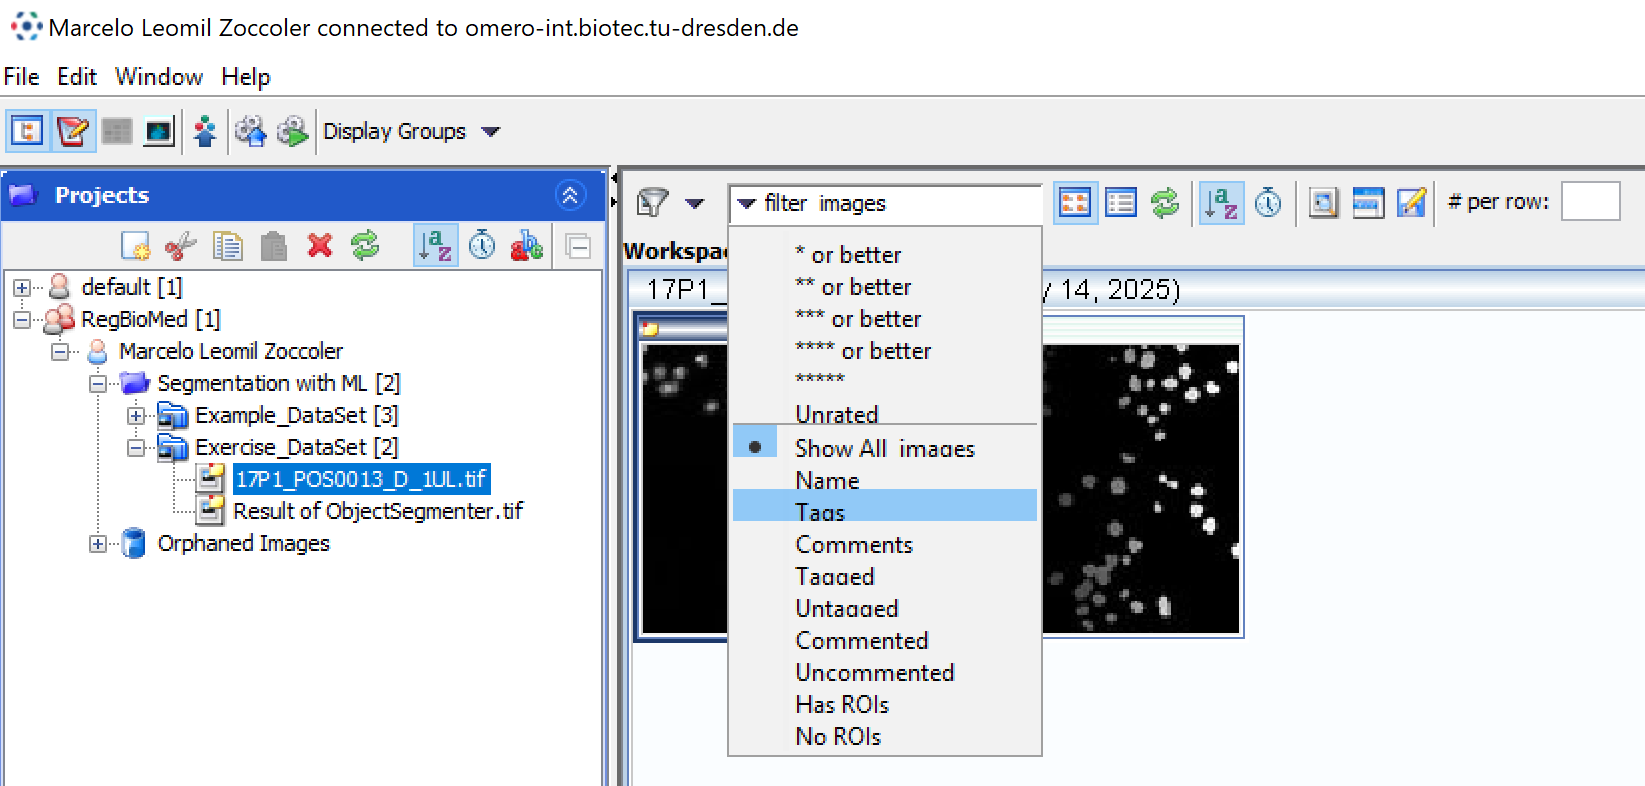Click the # per row input field
The width and height of the screenshot is (1645, 786).
point(1590,201)
